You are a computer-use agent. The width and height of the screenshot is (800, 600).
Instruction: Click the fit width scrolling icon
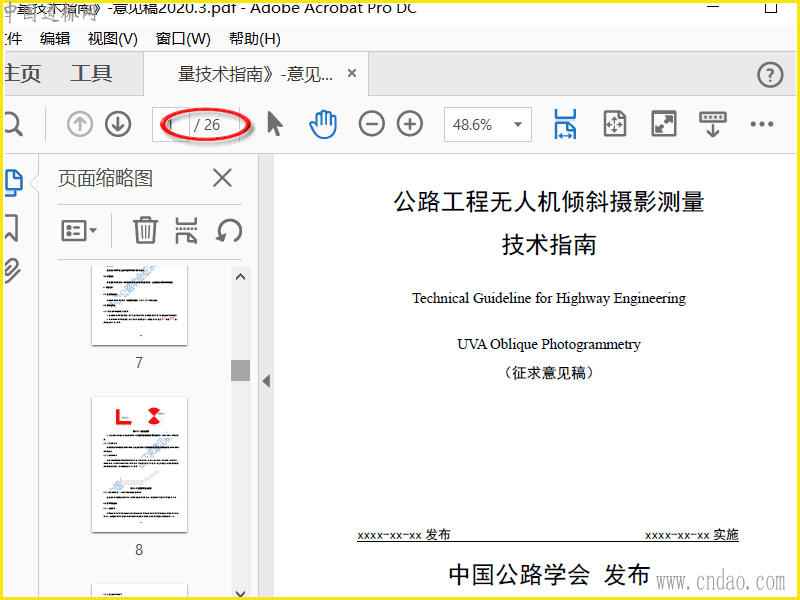click(x=565, y=124)
